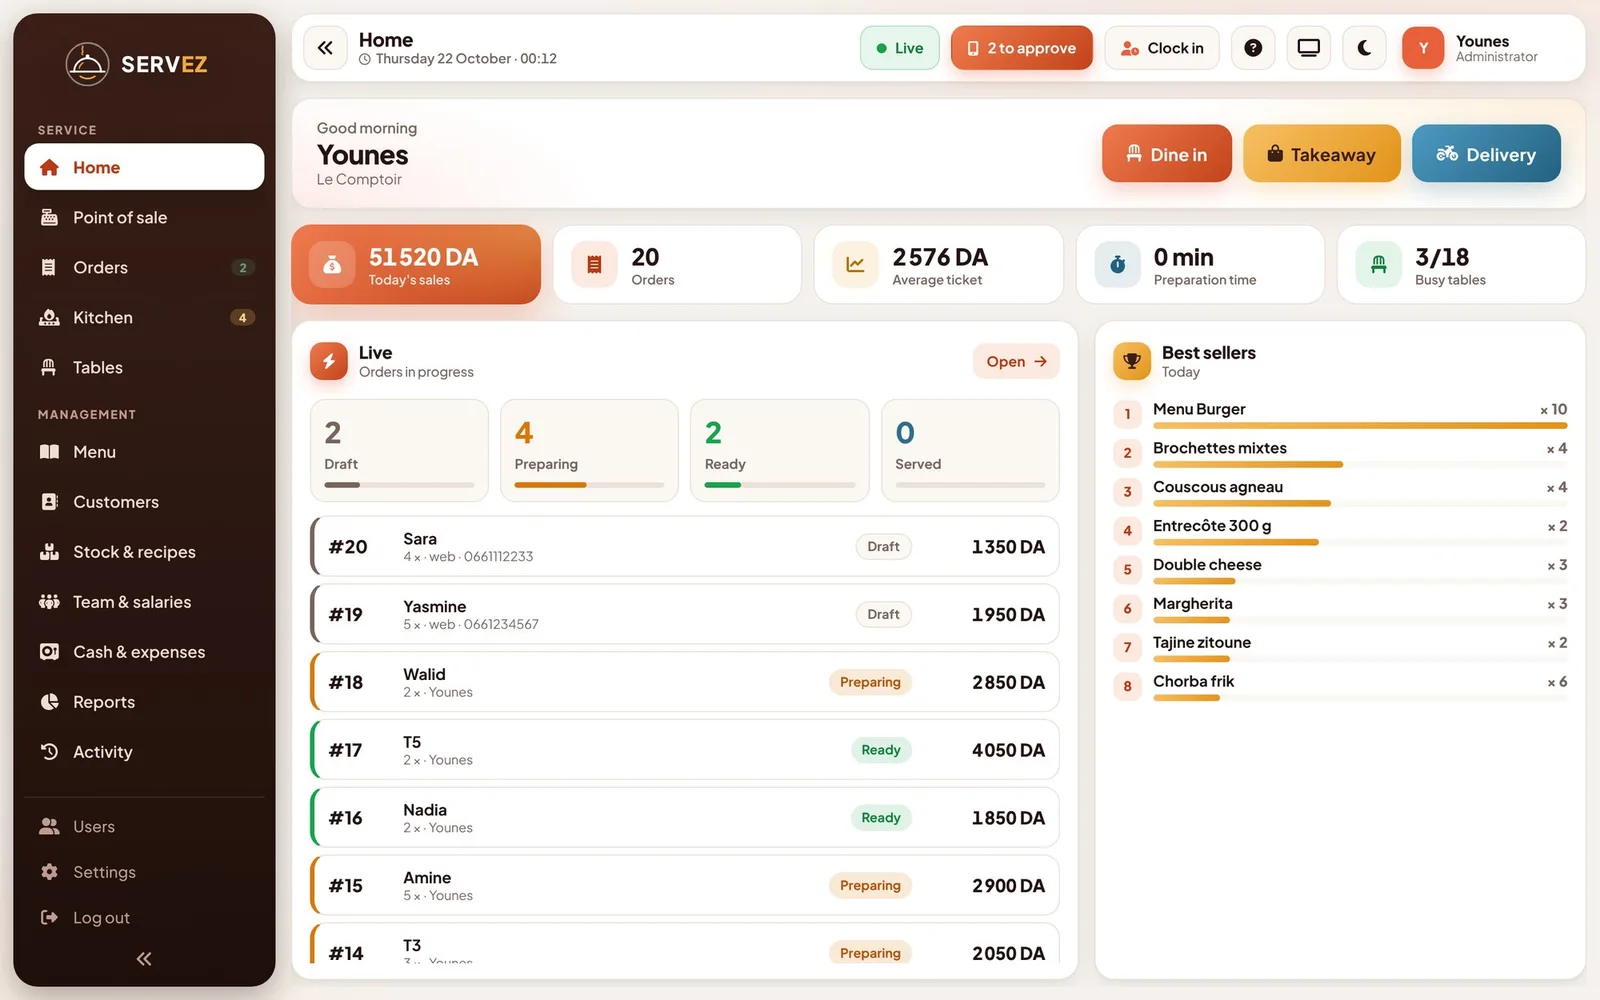
Task: Filter live orders by Draft card
Action: pyautogui.click(x=399, y=450)
